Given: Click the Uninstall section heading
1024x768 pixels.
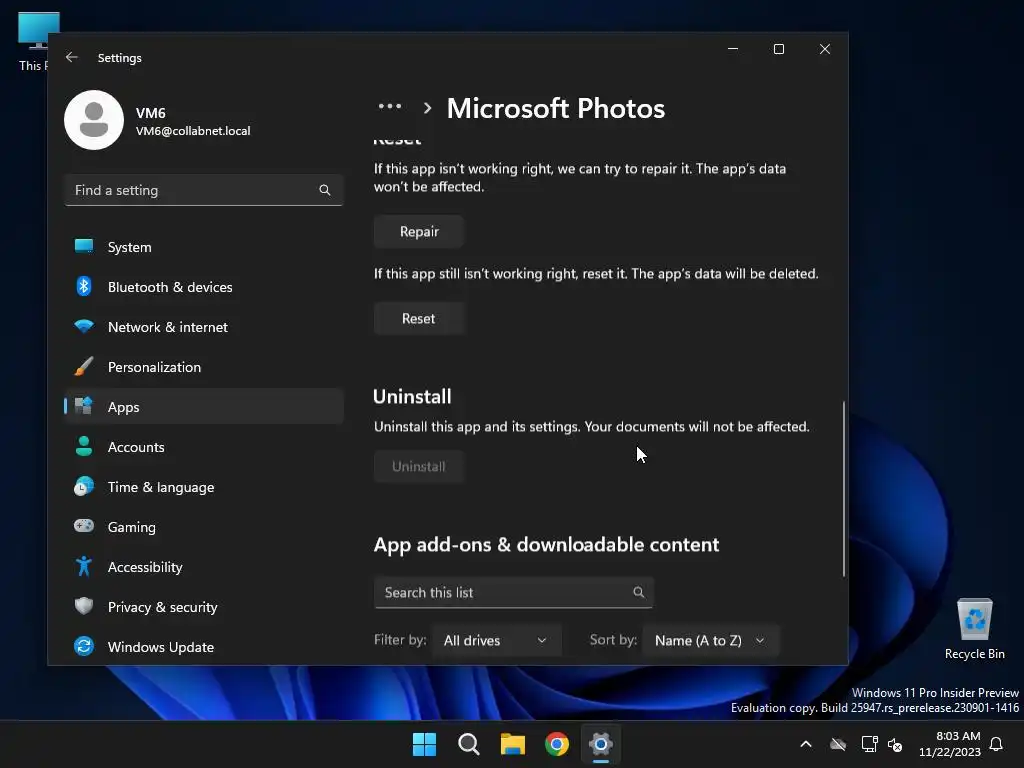Looking at the screenshot, I should coord(412,396).
